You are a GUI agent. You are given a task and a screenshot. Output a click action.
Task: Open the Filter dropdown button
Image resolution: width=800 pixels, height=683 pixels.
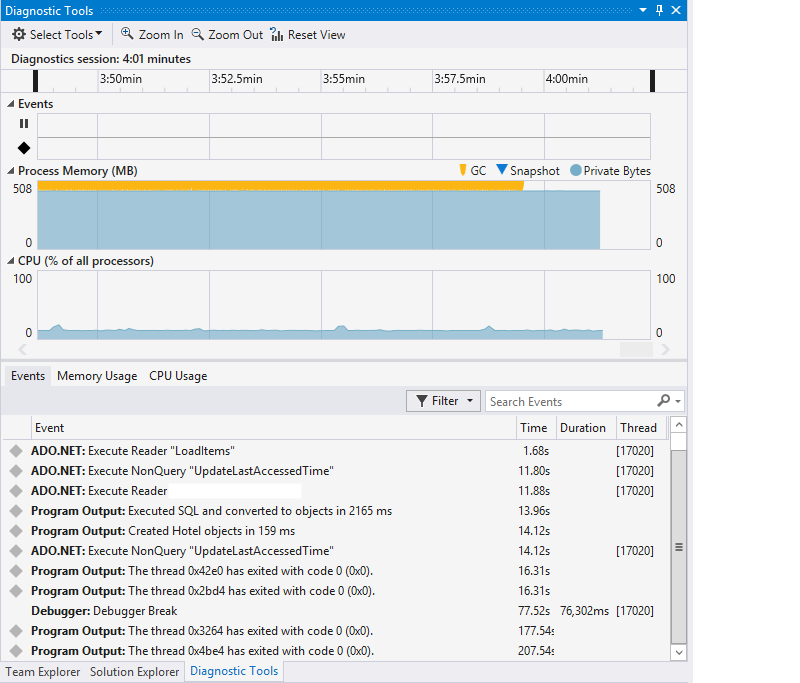443,401
